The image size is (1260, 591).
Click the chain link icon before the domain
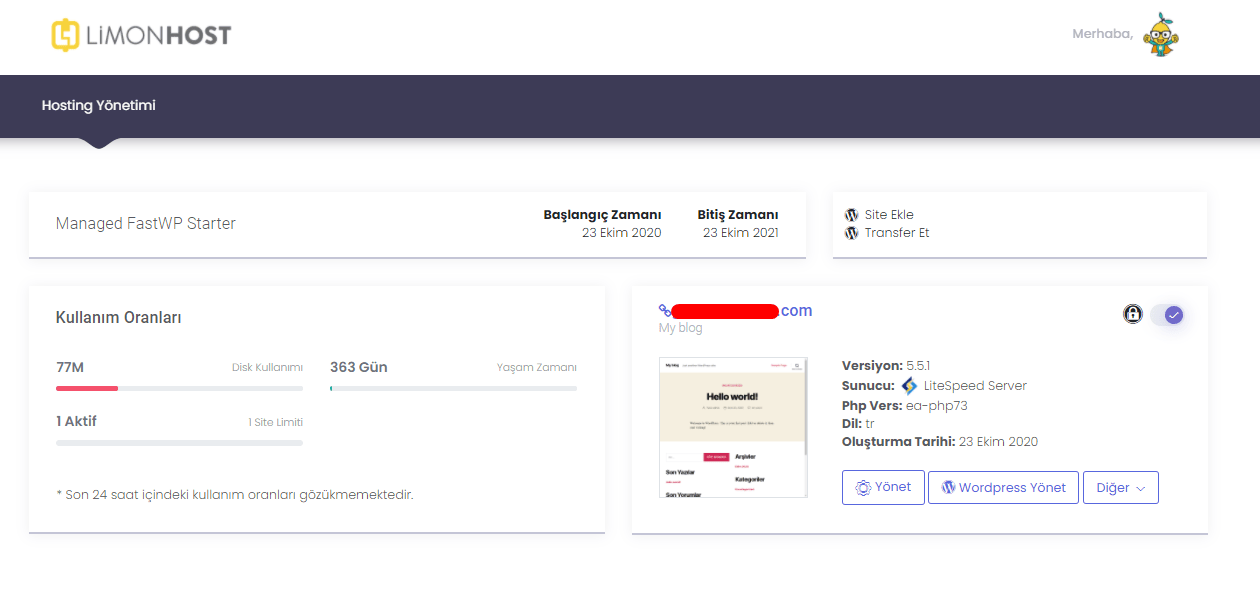664,311
